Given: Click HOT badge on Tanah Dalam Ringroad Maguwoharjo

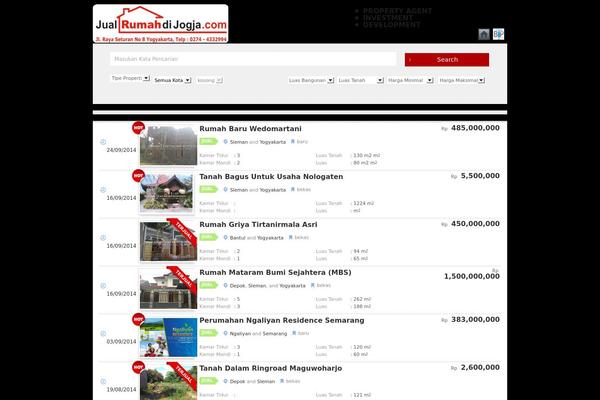Looking at the screenshot, I should point(138,367).
